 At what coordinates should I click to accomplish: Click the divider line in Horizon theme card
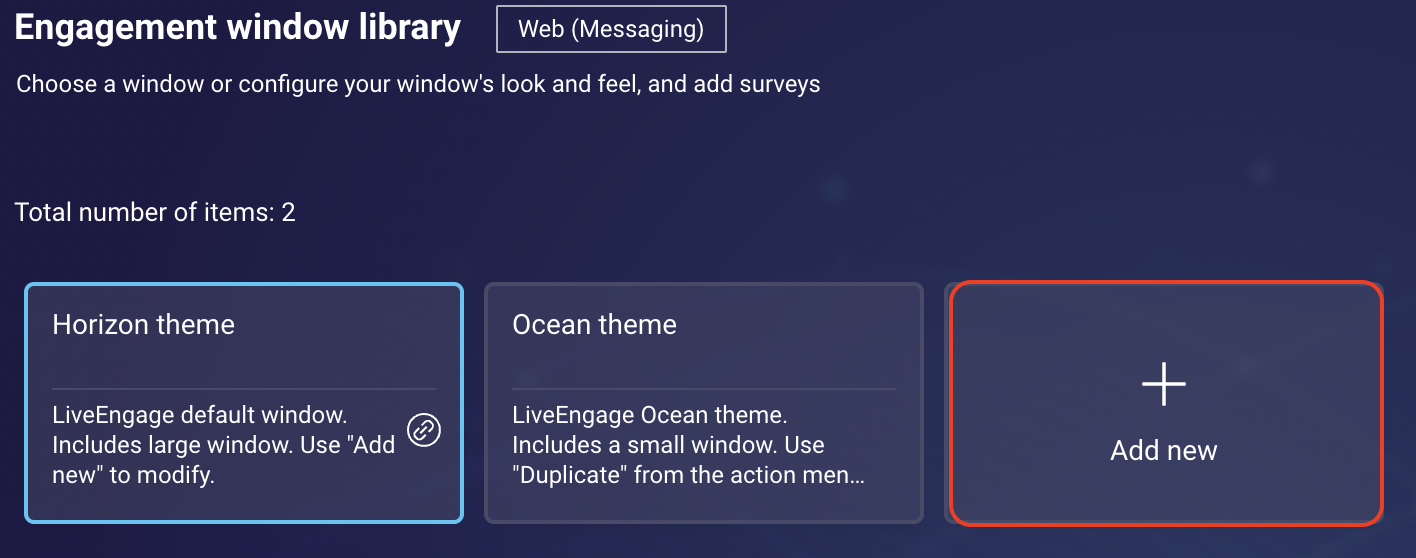tap(244, 388)
